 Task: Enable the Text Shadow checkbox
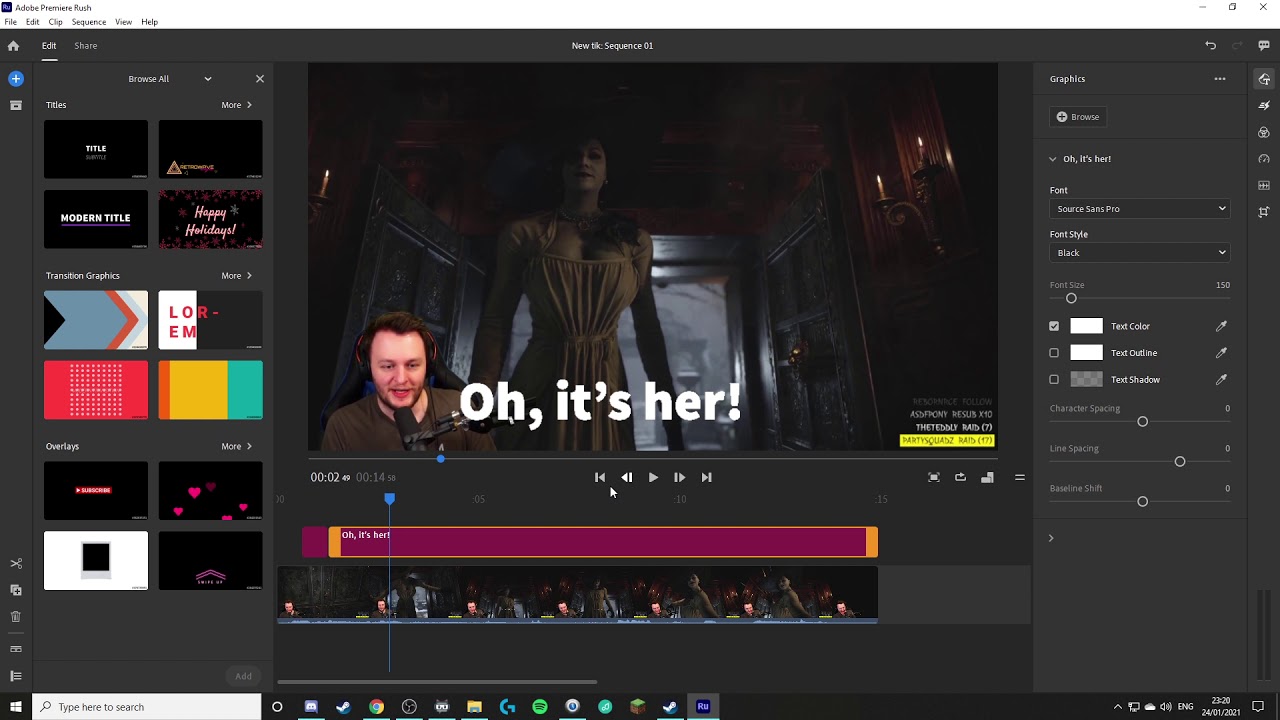[1054, 380]
